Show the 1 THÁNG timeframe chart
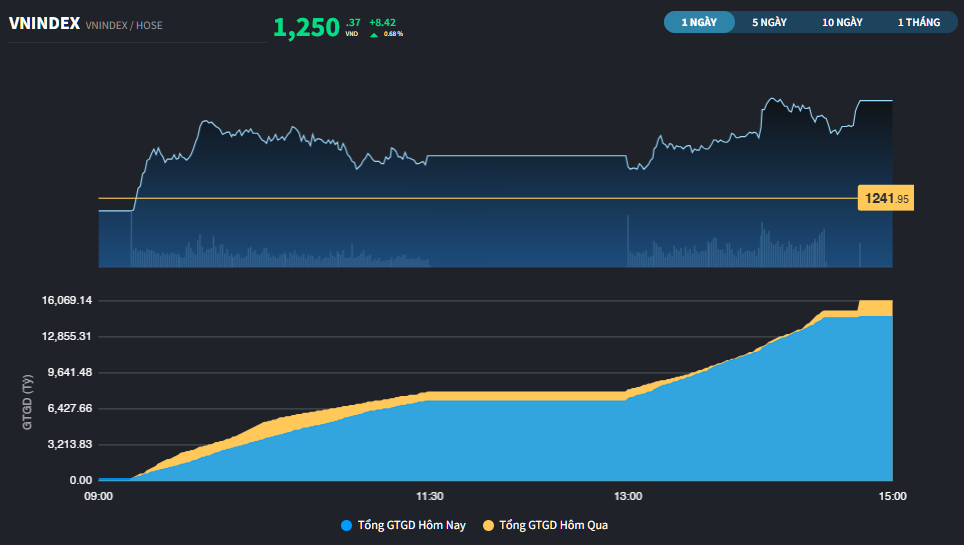This screenshot has width=964, height=545. point(918,22)
